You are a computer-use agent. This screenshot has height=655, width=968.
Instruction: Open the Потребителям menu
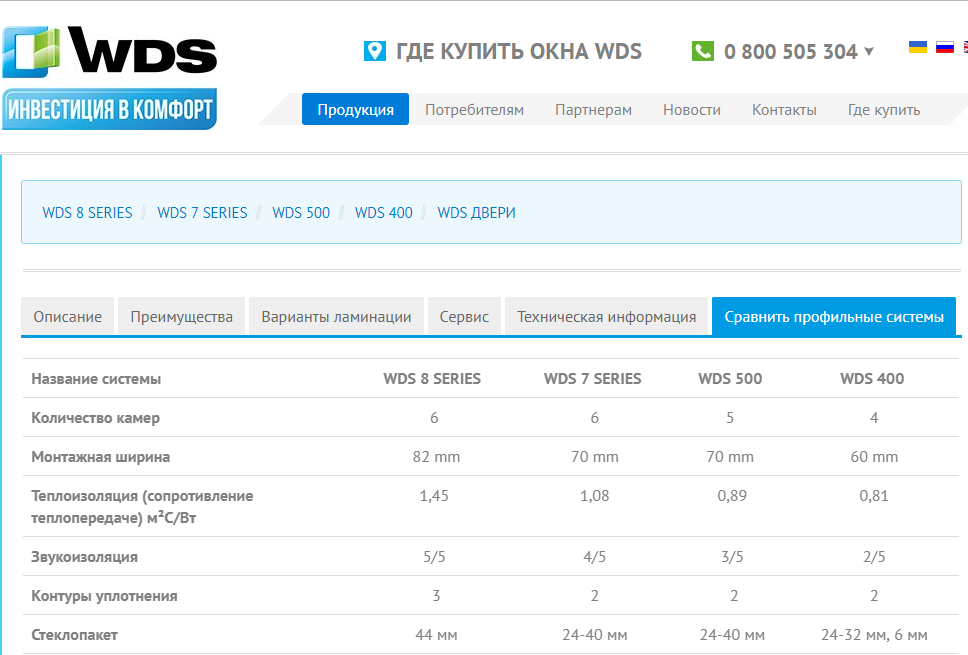click(x=474, y=109)
